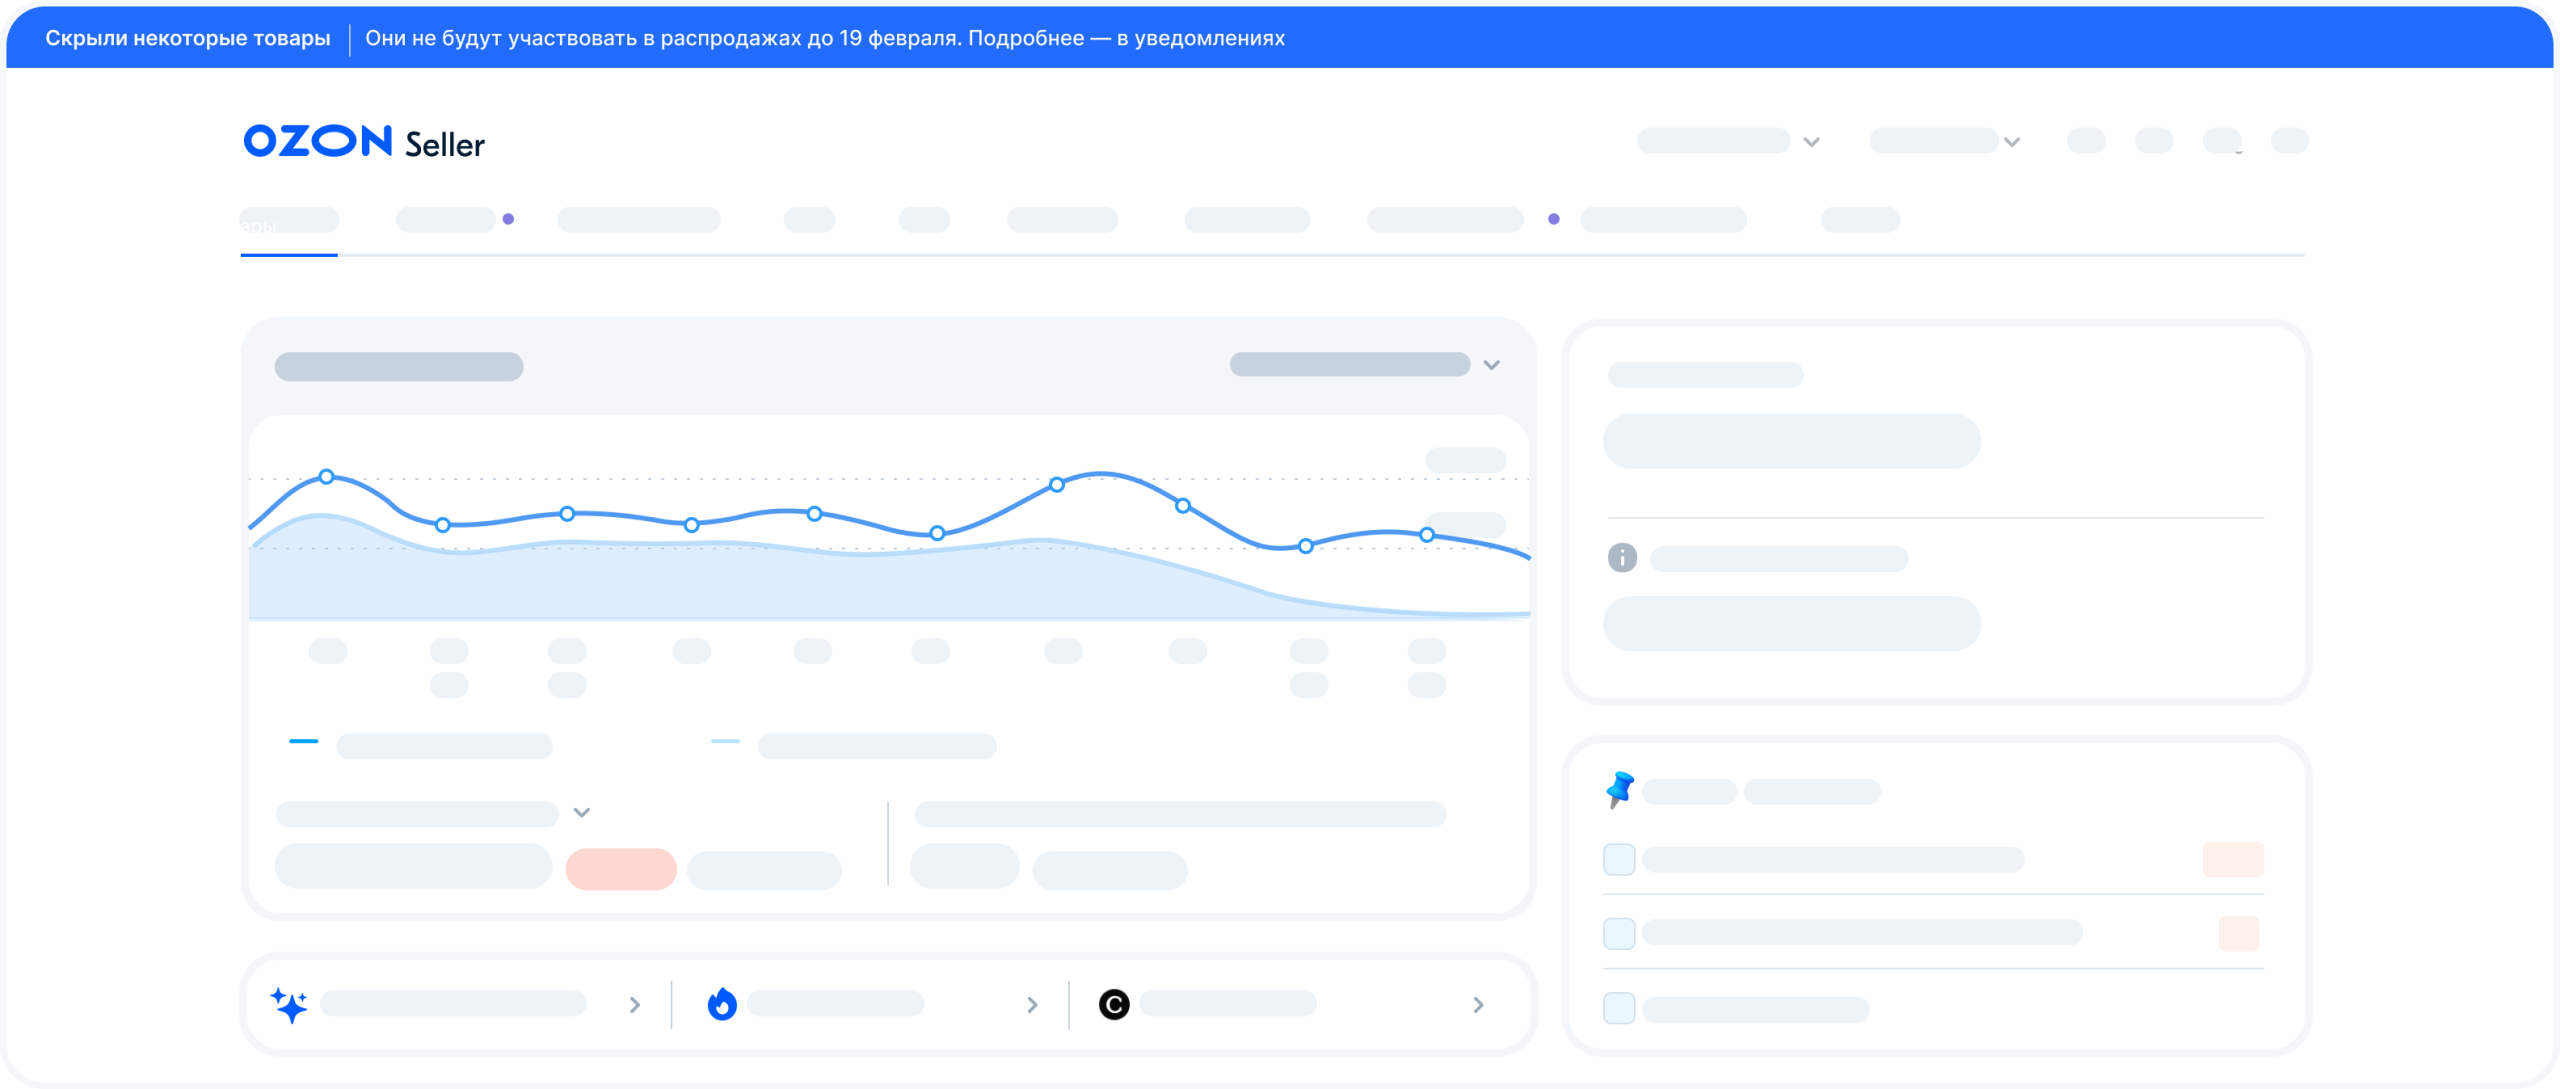The width and height of the screenshot is (2560, 1089).
Task: Expand the first header dropdown near the logo row
Action: coord(1811,142)
